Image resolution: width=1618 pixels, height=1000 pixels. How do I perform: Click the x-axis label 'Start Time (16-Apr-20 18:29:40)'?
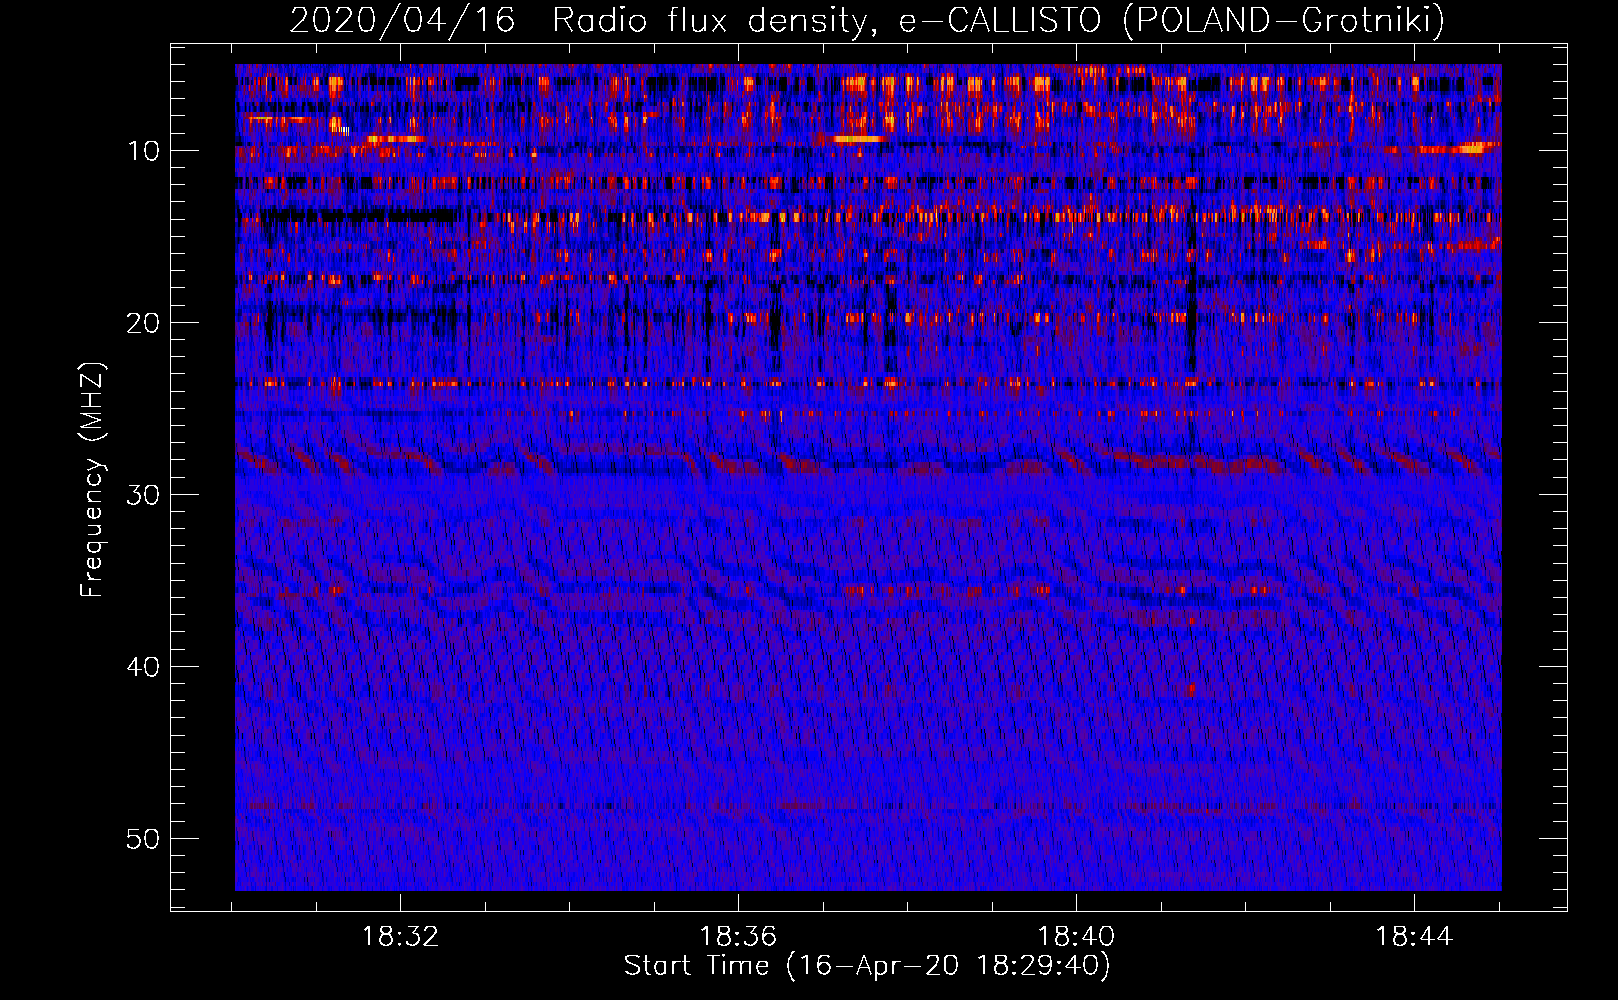[x=867, y=966]
